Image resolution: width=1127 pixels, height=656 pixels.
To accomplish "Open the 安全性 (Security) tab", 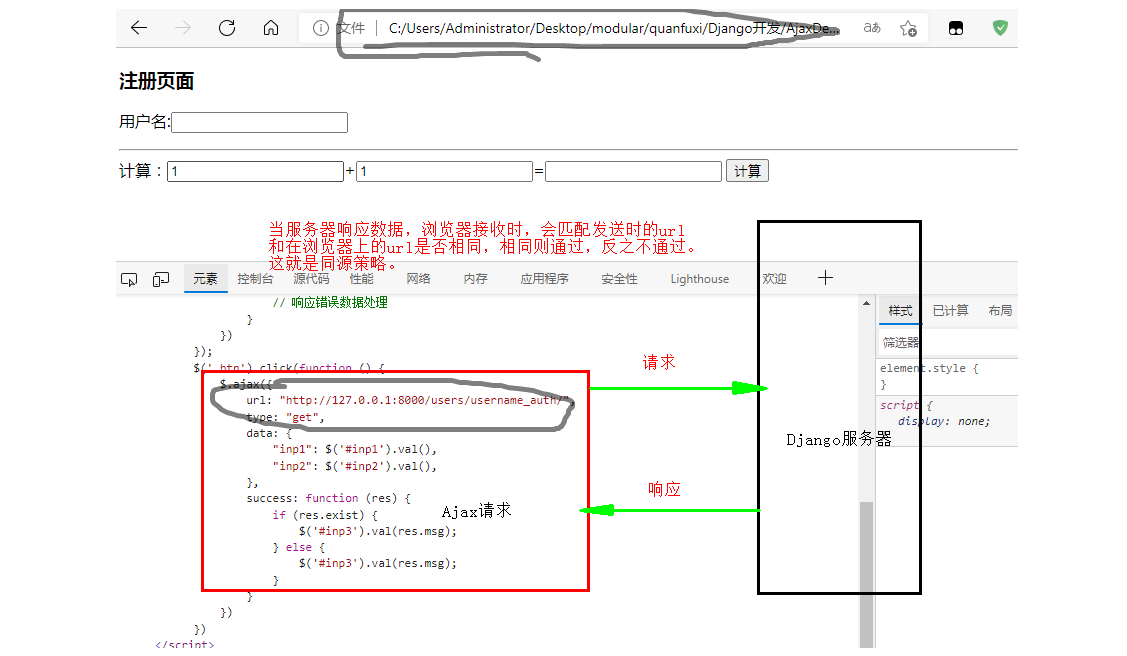I will [x=619, y=279].
